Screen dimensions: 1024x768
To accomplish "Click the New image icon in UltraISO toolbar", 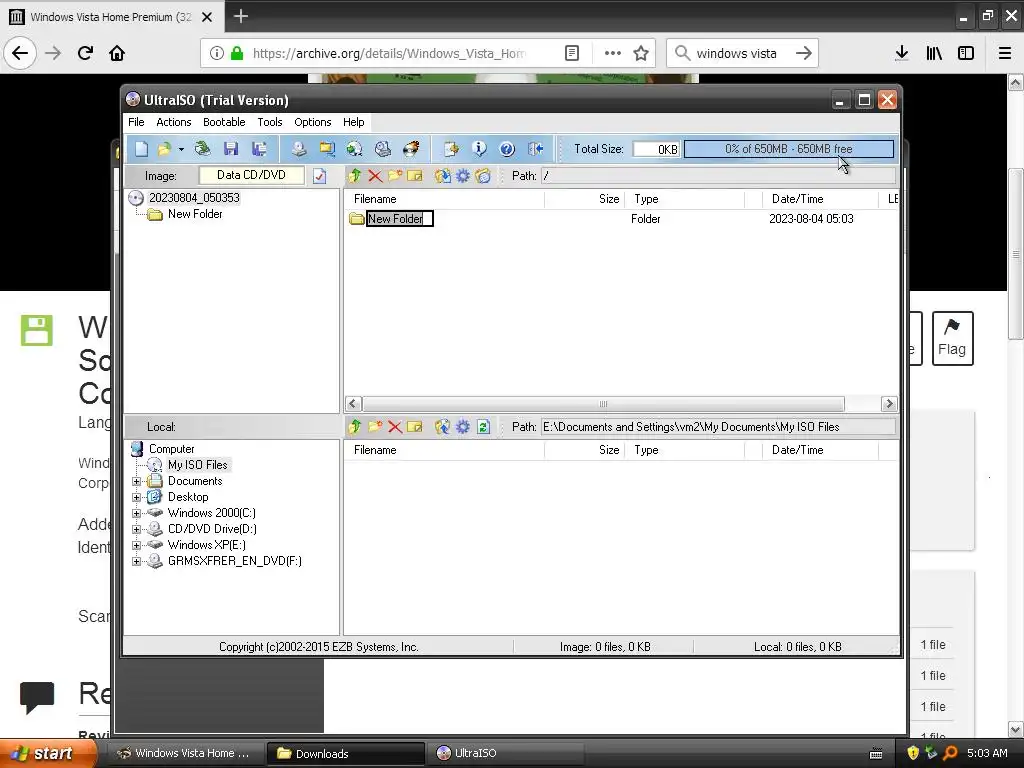I will click(x=141, y=149).
